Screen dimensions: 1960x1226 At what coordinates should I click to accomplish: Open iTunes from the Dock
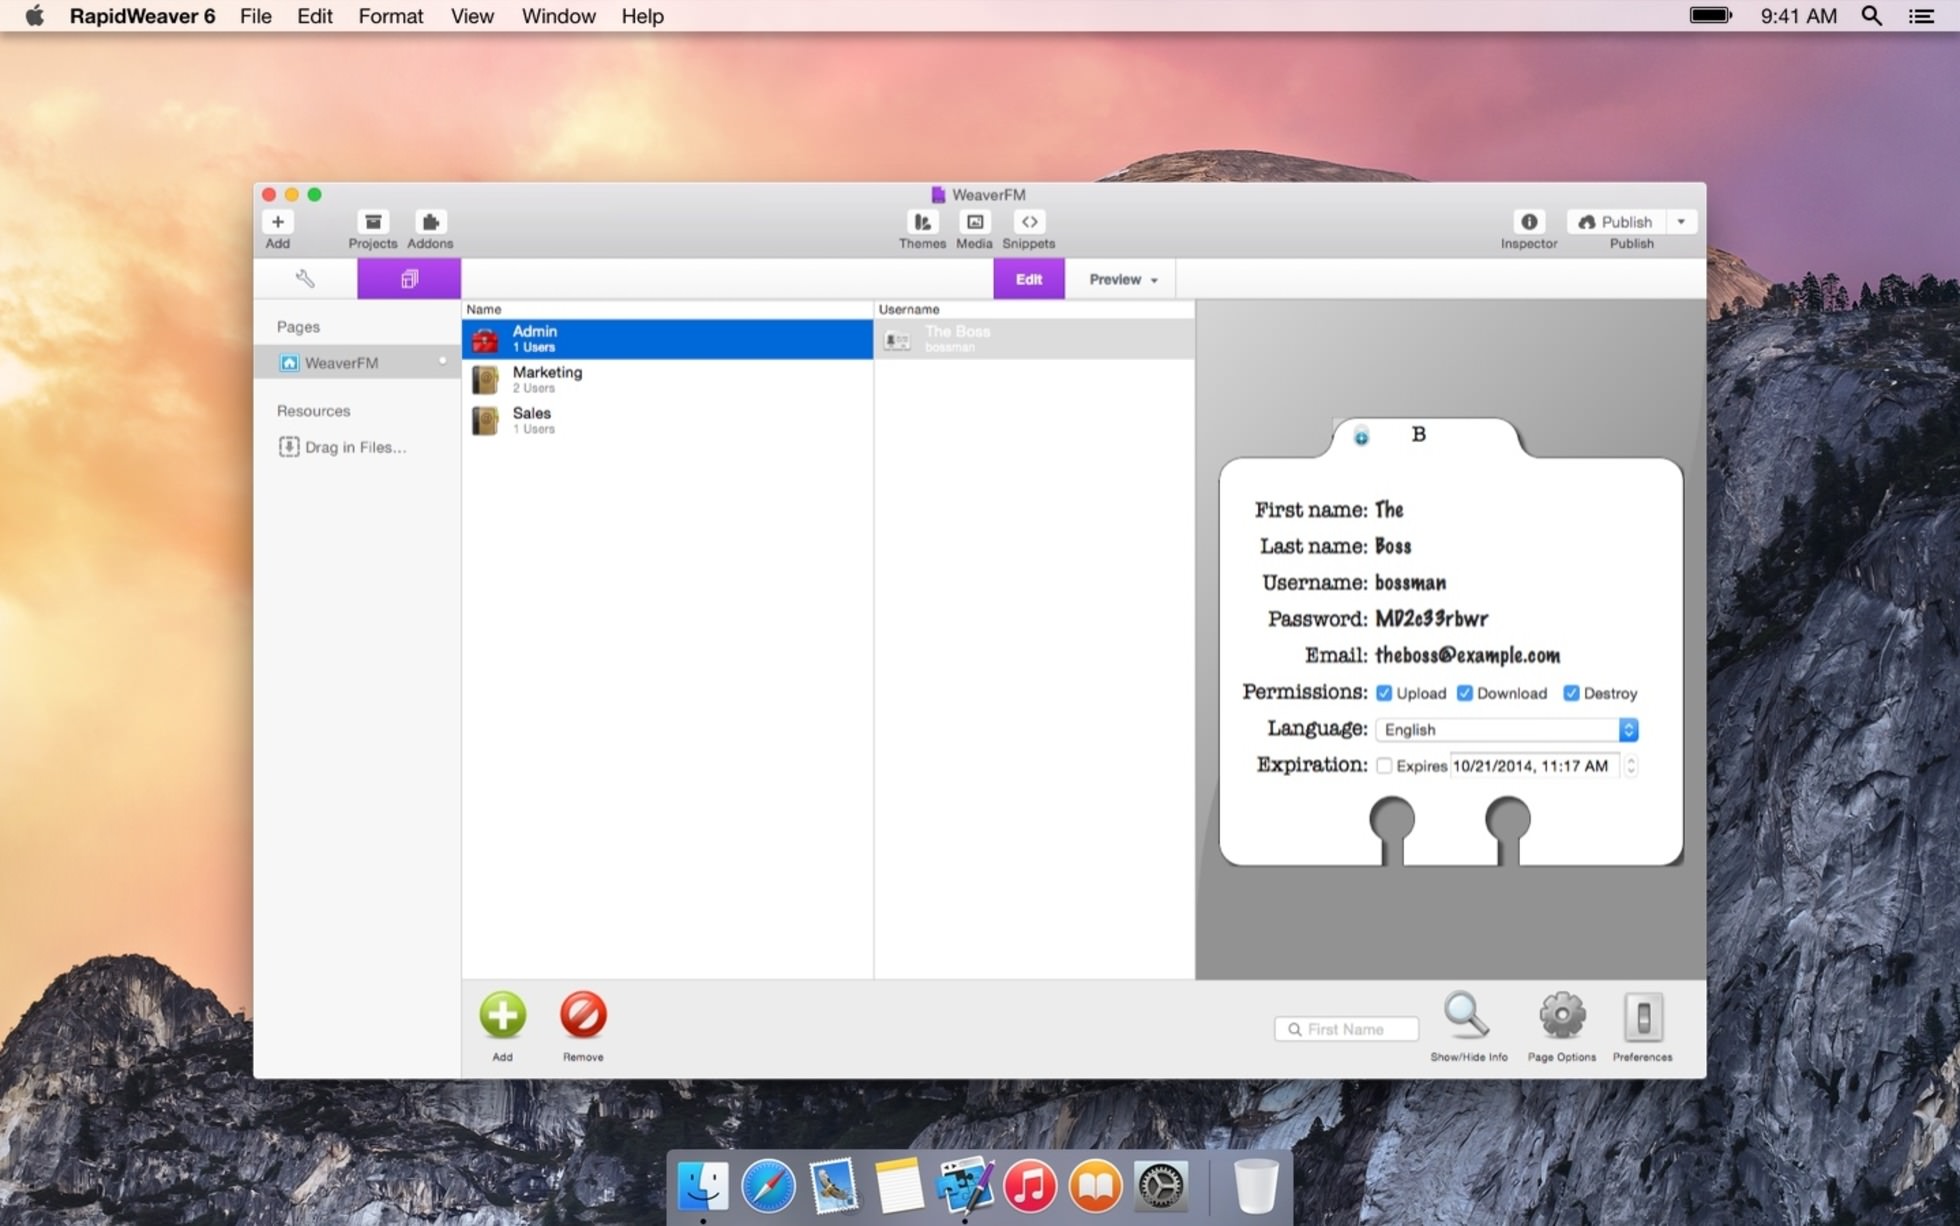tap(1030, 1186)
